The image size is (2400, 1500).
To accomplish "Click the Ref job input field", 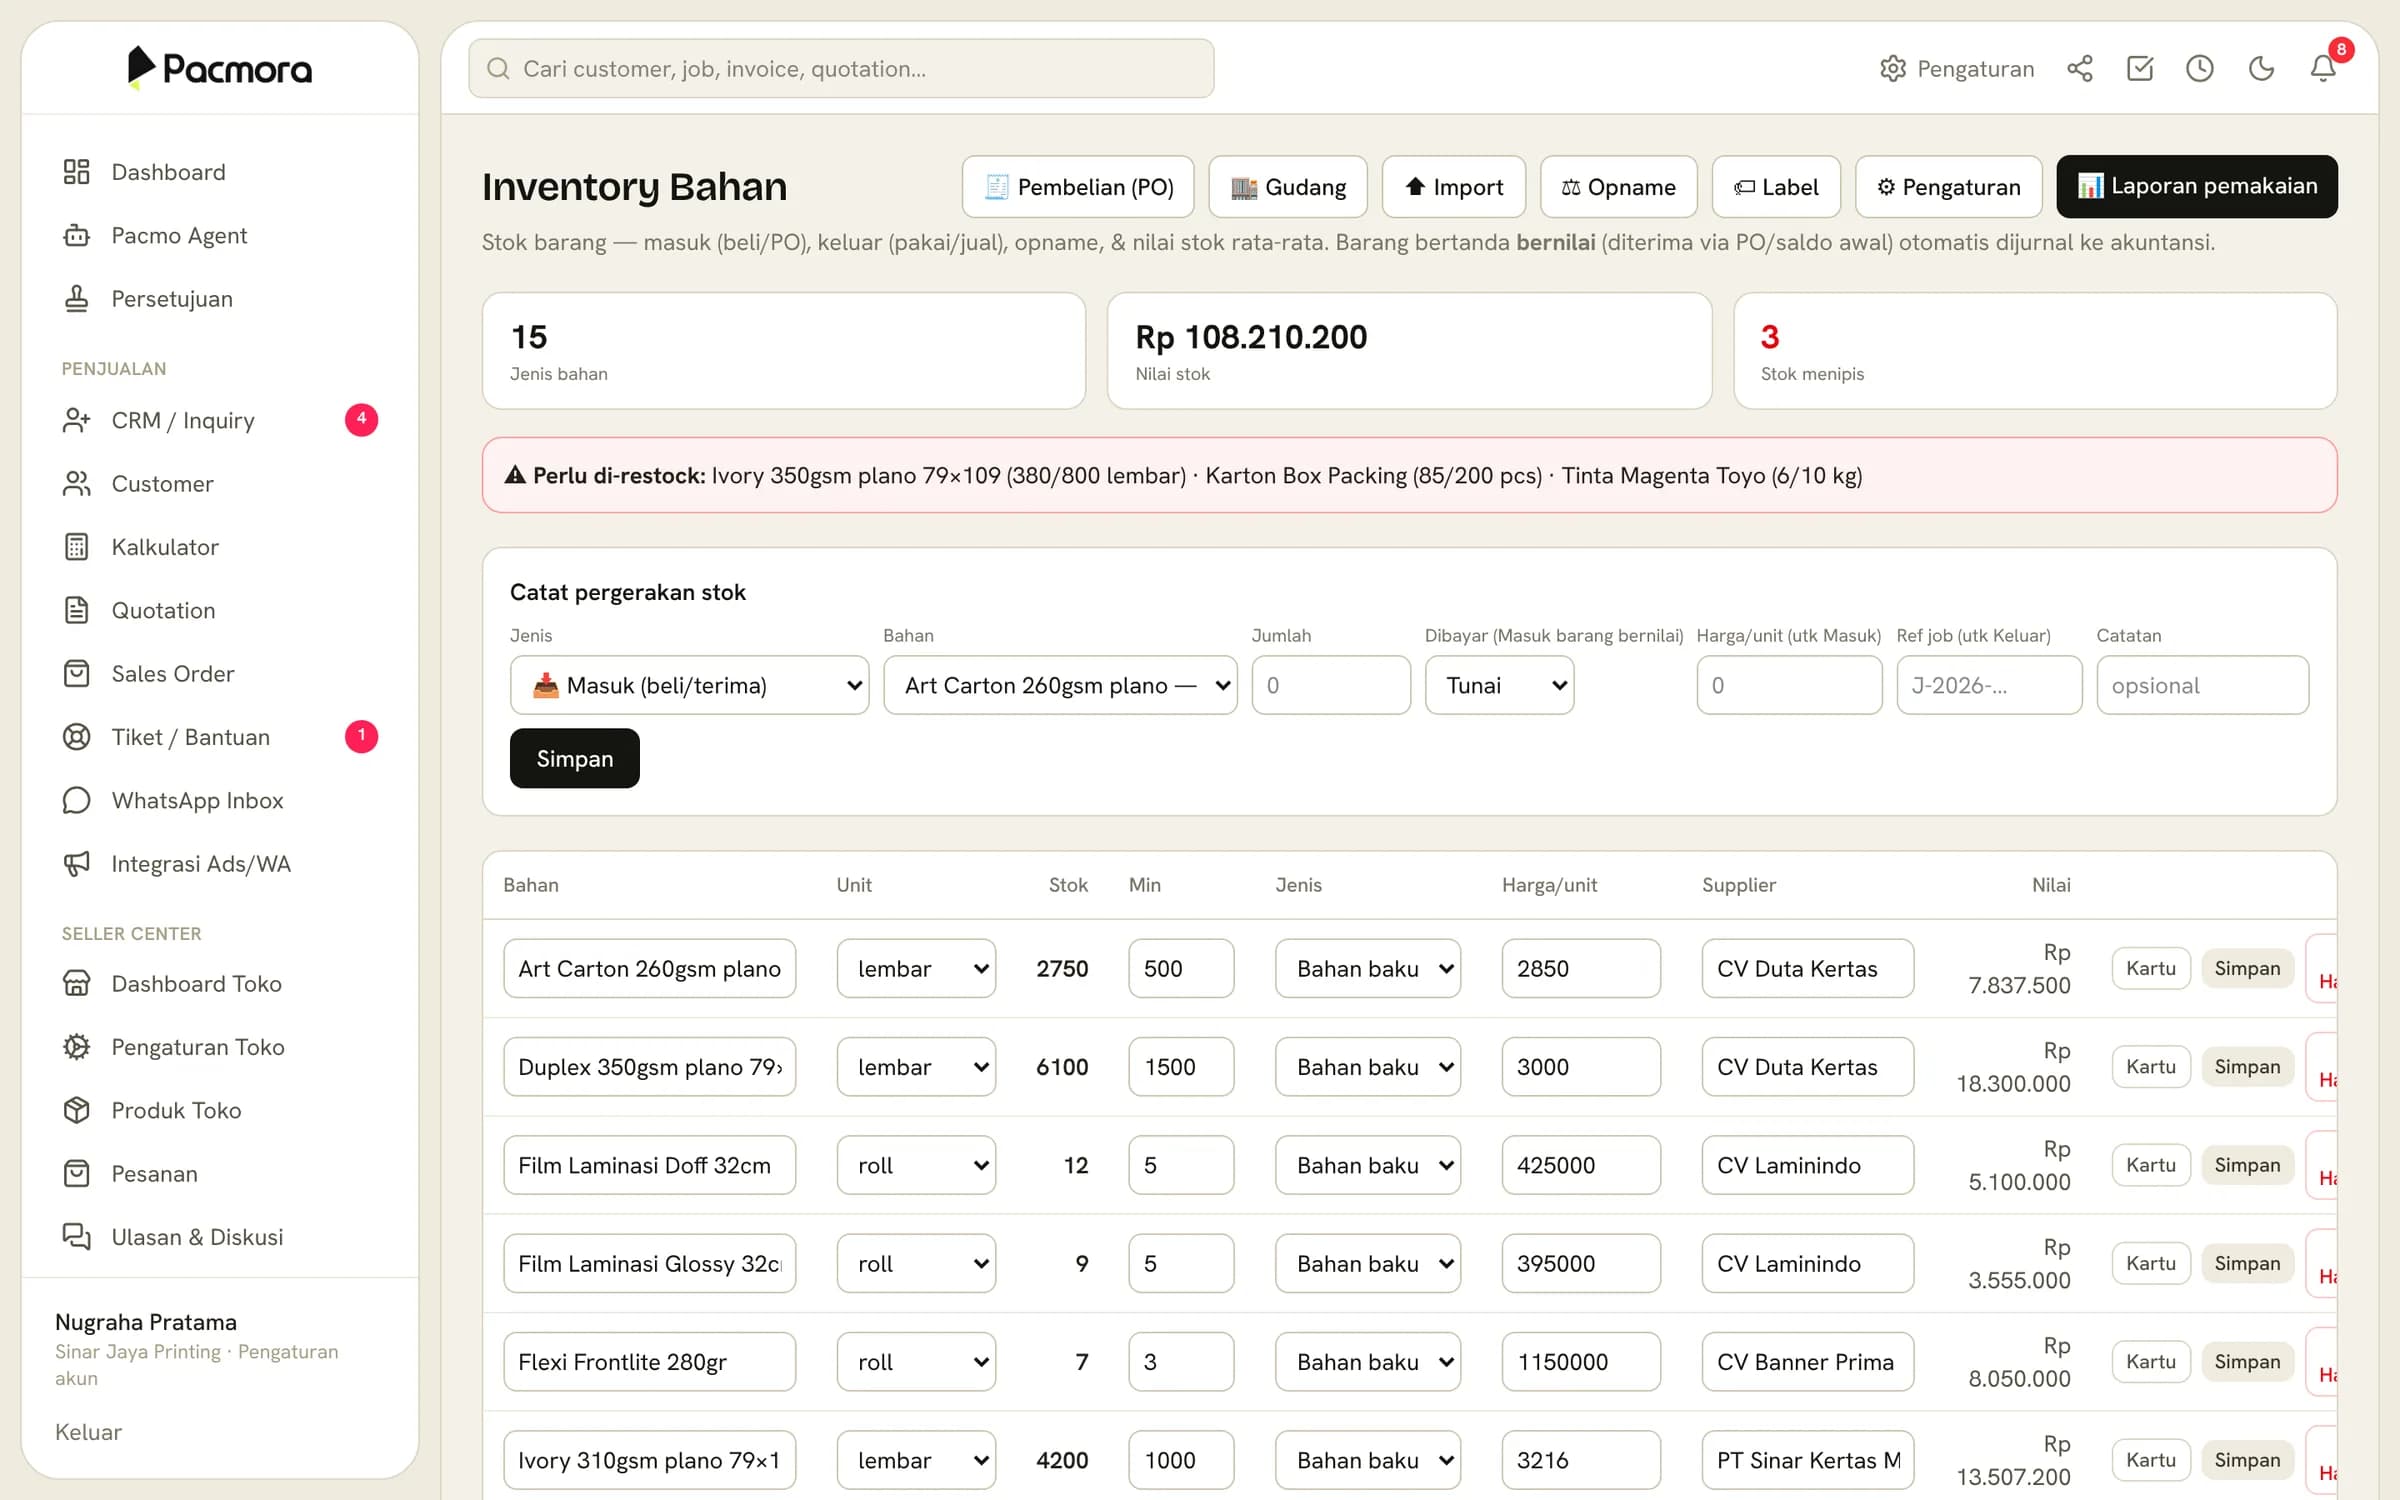I will [x=1989, y=685].
